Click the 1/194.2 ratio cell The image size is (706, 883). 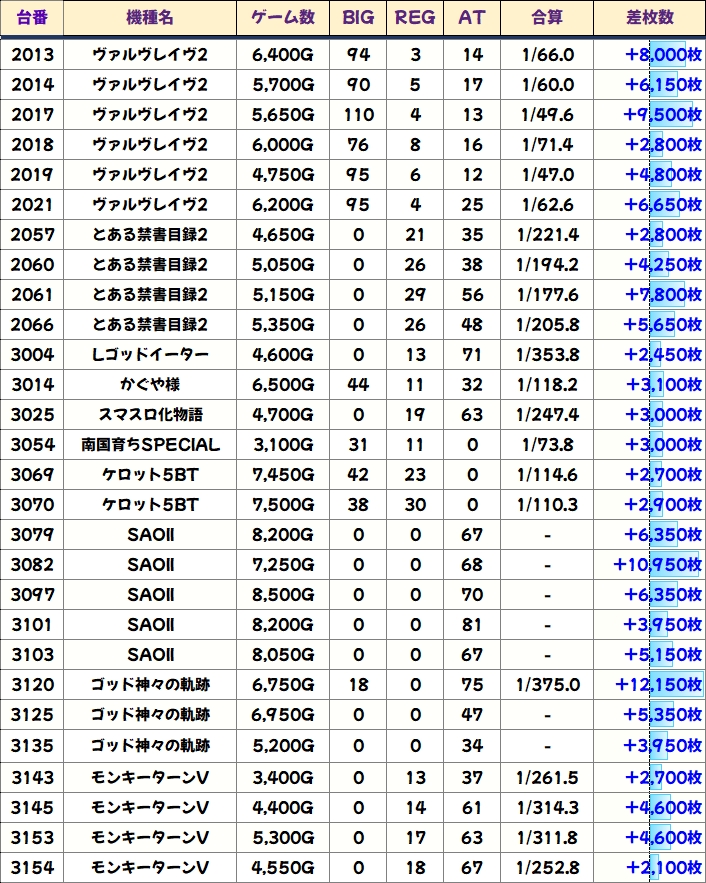547,265
